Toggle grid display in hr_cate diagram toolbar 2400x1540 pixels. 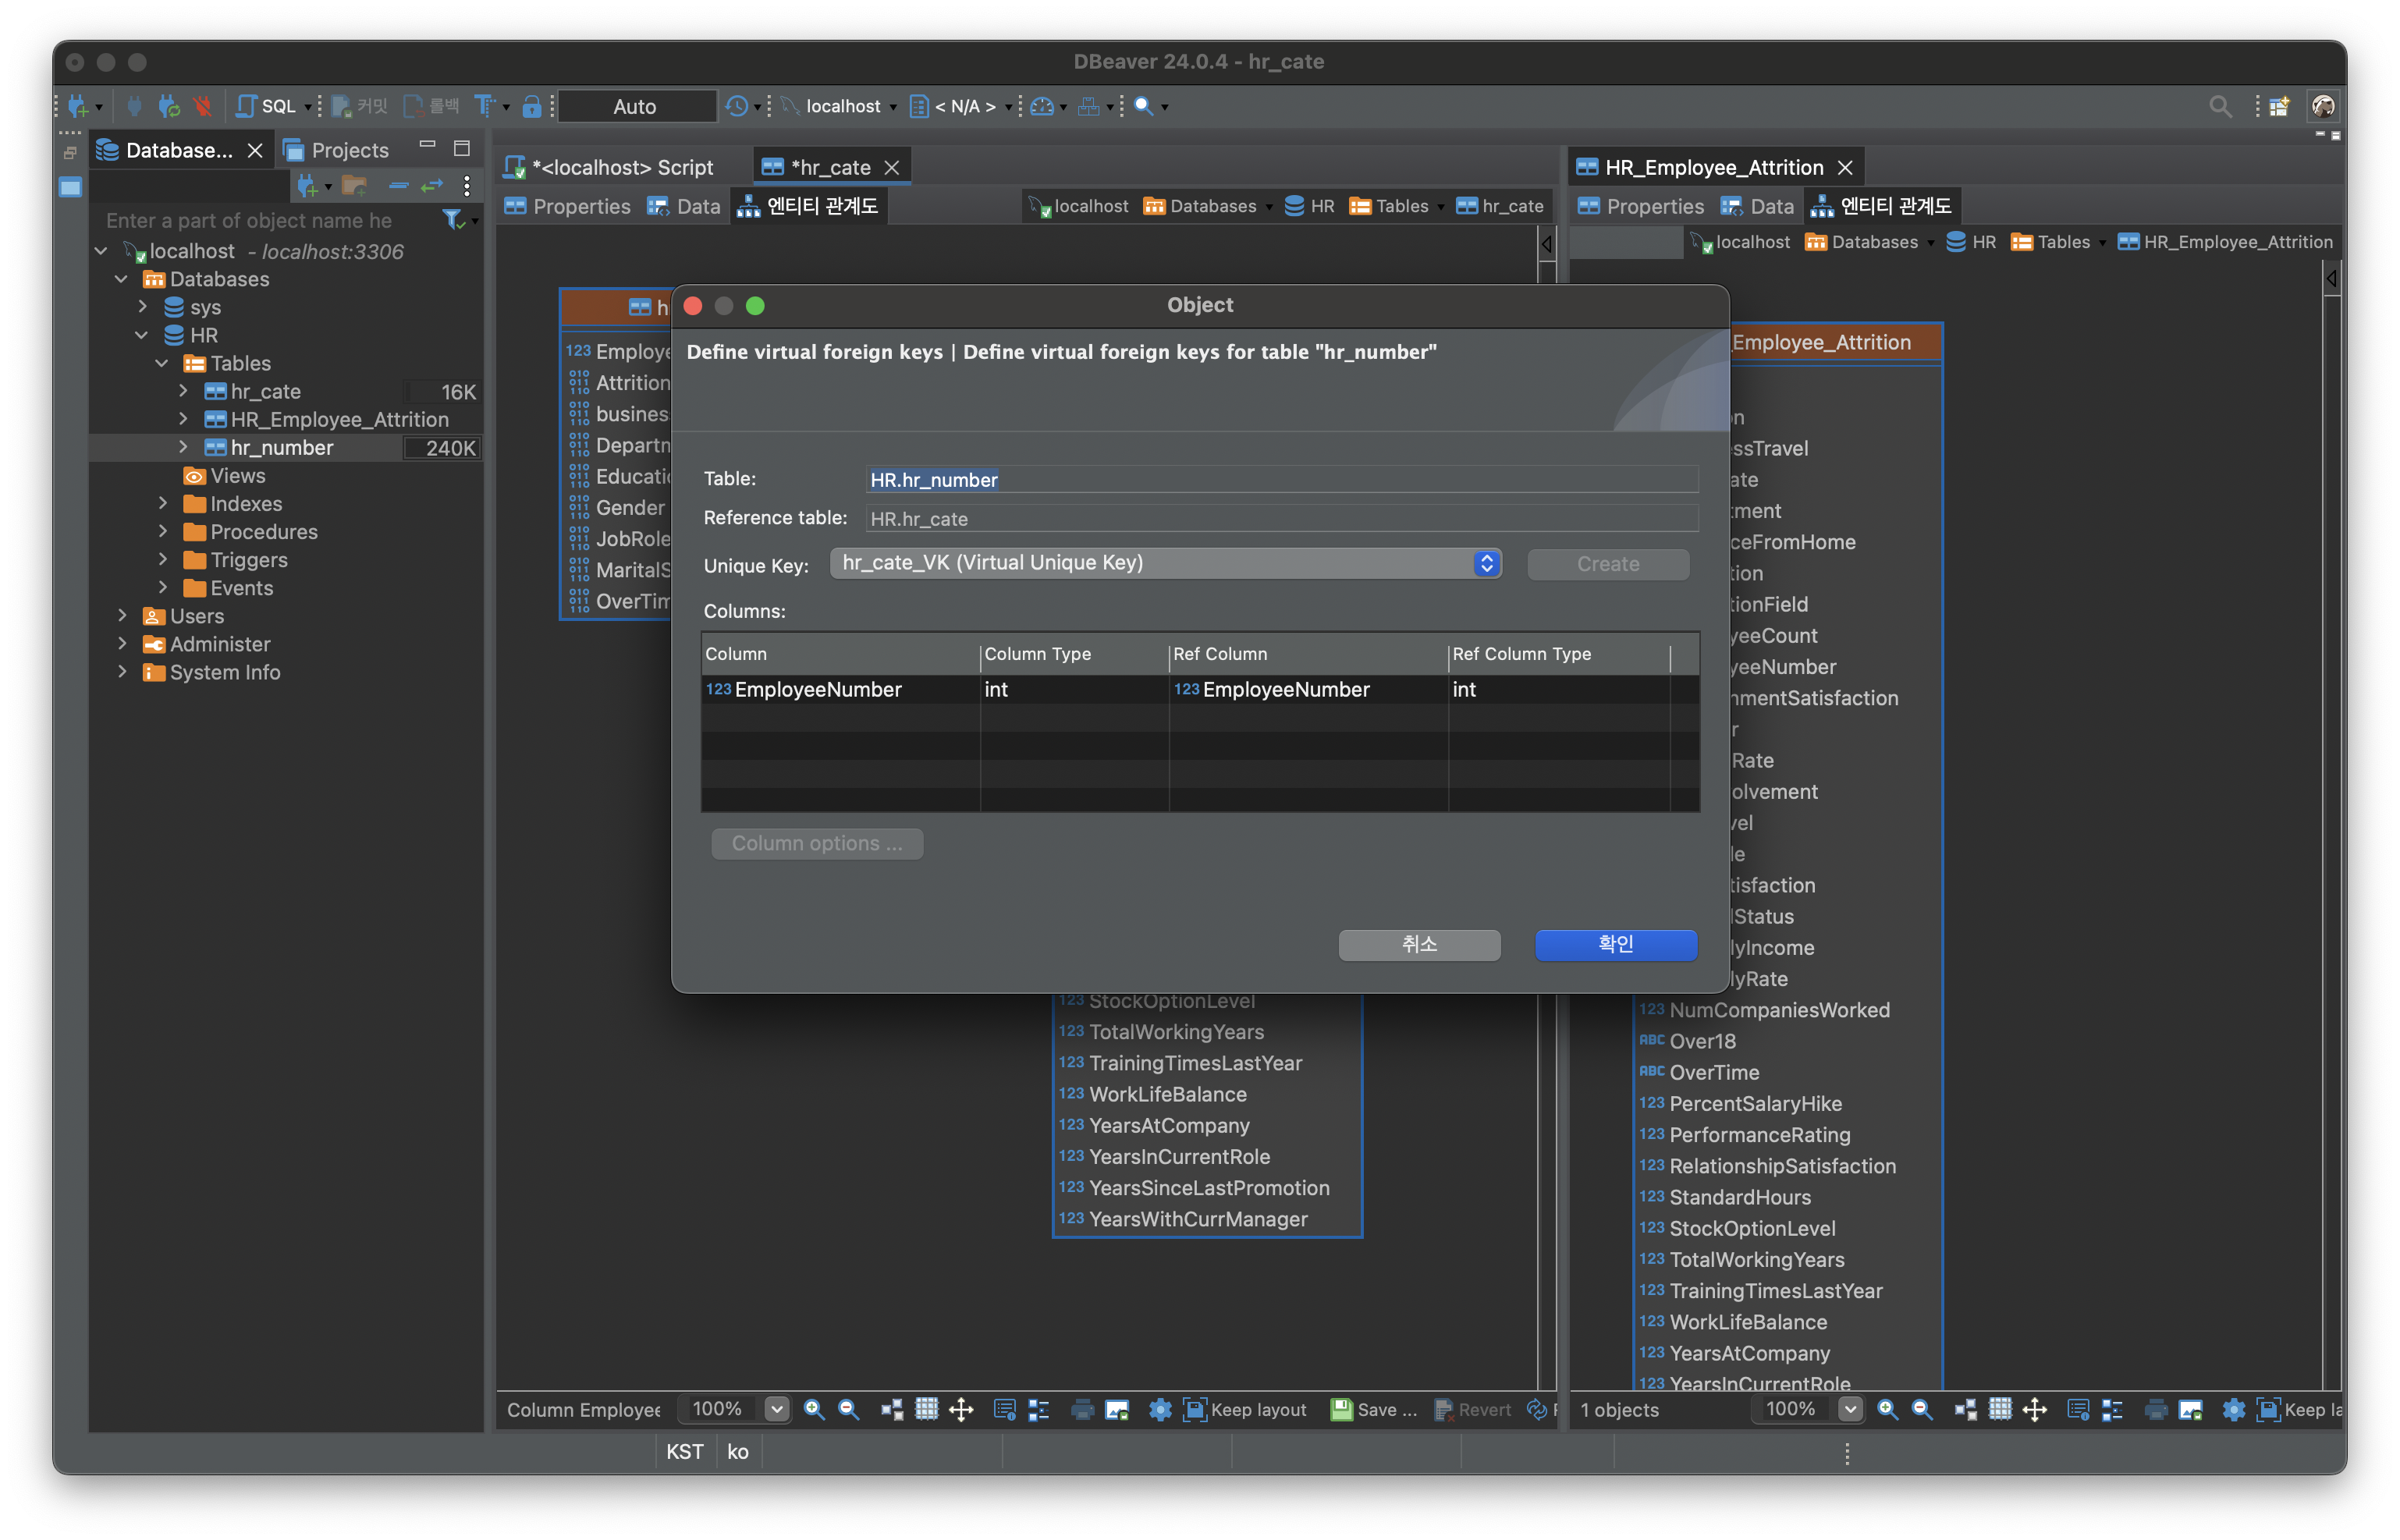927,1409
